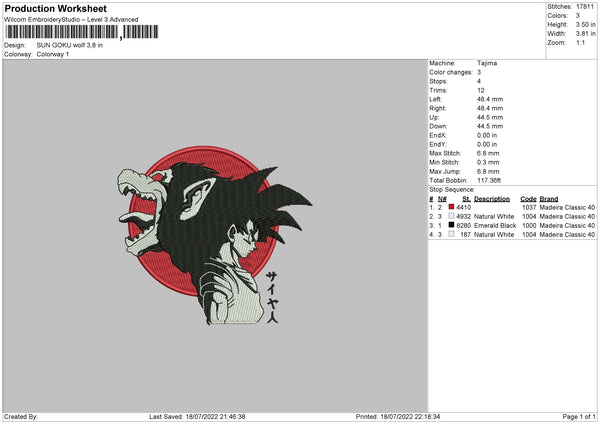
Task: Click the 'Page 1 of 1' footer text
Action: coord(579,417)
